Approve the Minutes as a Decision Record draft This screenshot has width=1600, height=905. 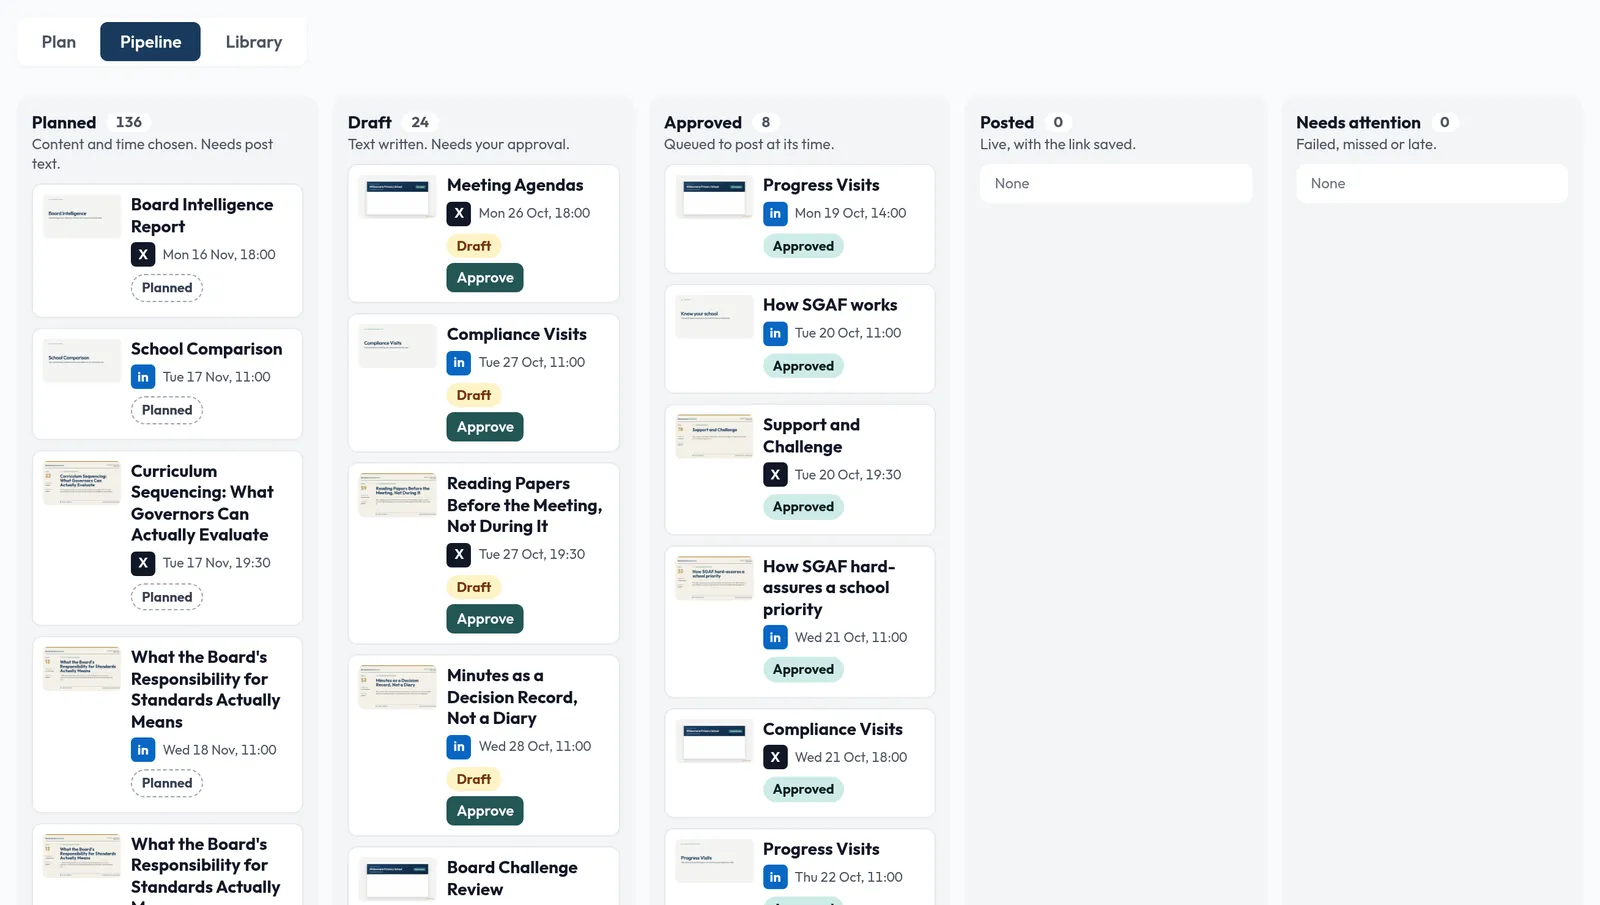tap(485, 811)
